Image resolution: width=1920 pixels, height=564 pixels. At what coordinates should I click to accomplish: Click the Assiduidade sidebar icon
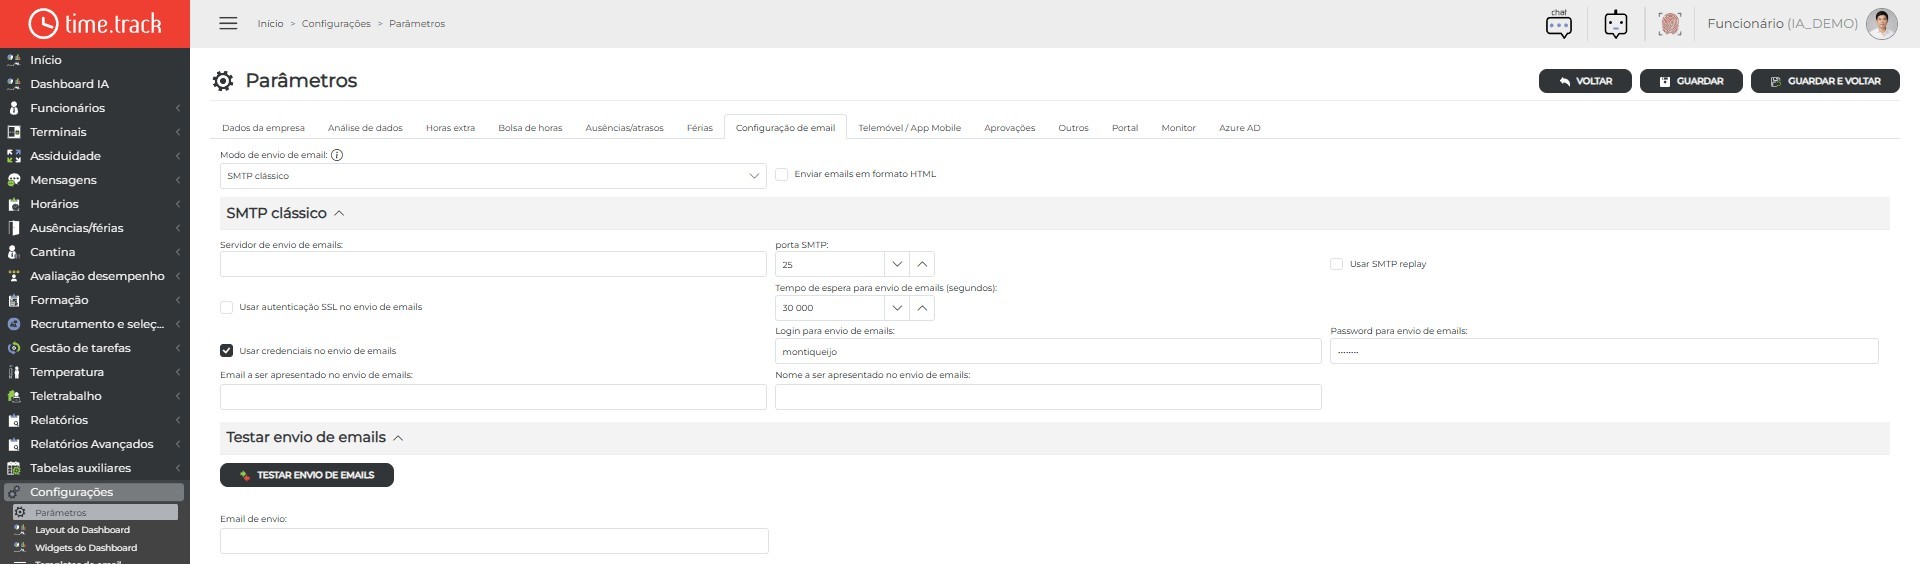(x=14, y=156)
